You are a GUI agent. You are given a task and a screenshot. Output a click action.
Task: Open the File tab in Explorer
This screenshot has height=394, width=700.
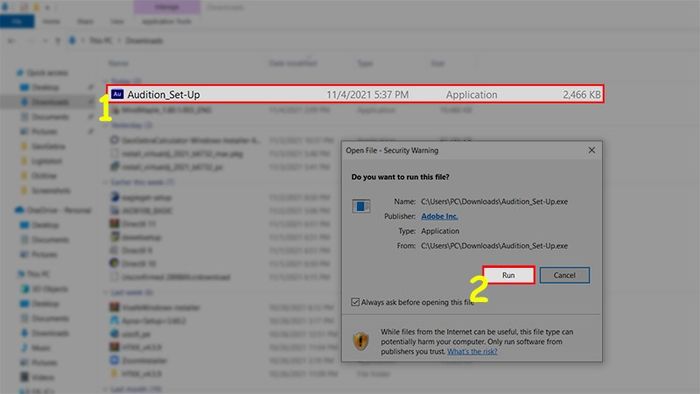point(17,21)
